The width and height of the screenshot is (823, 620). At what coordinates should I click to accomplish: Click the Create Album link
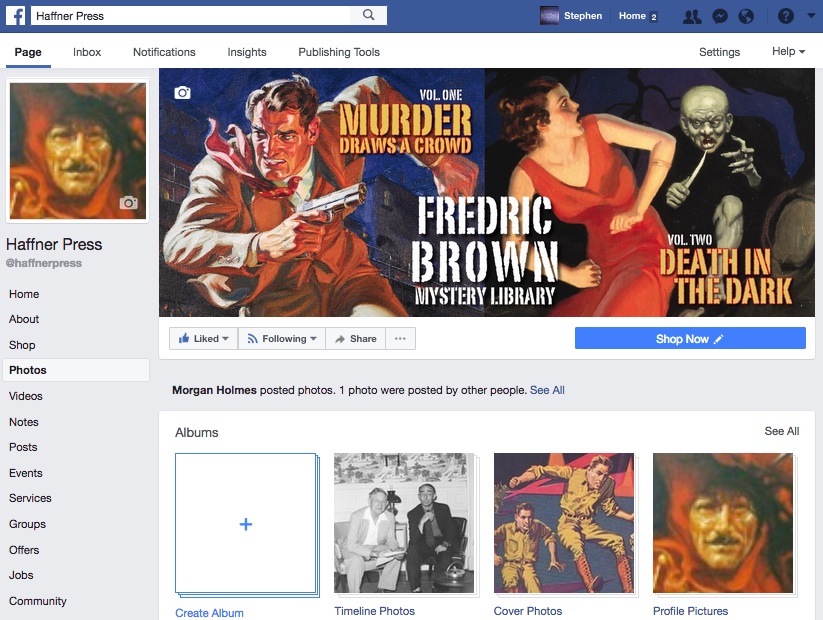click(x=209, y=613)
